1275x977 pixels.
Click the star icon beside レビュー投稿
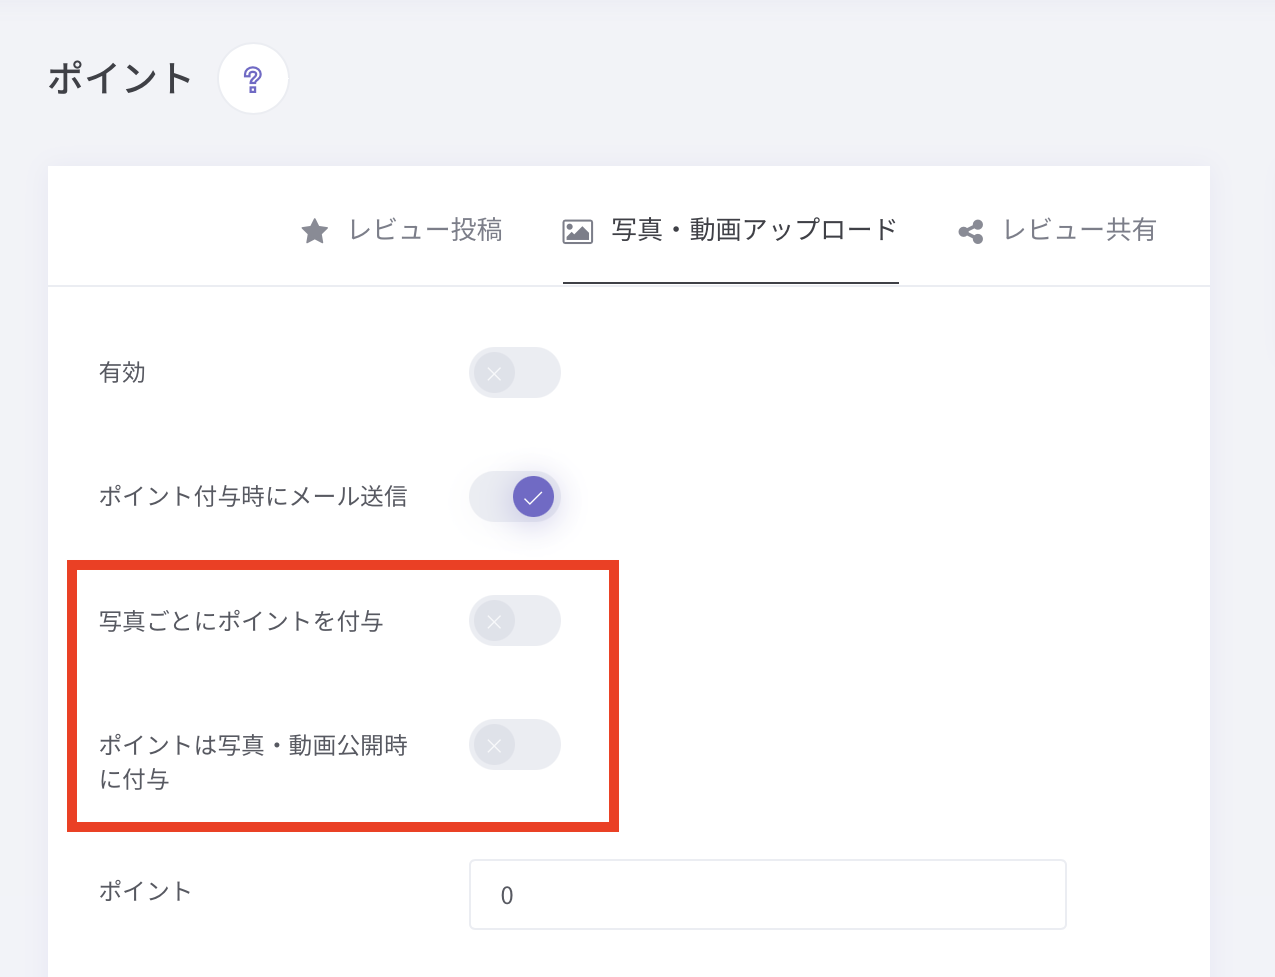(x=315, y=232)
